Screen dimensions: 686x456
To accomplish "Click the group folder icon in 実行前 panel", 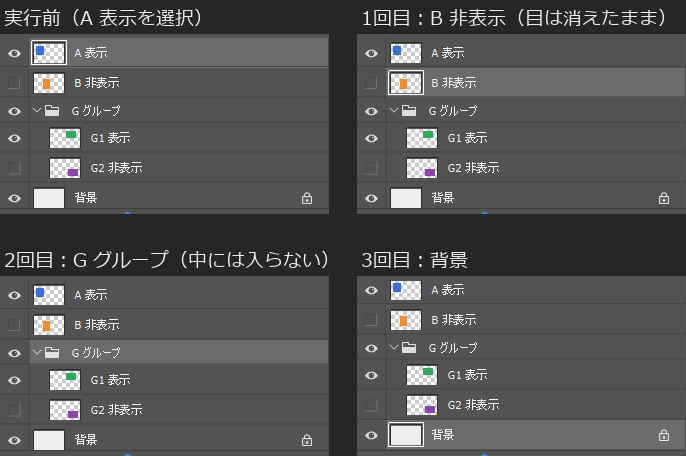I will [52, 111].
